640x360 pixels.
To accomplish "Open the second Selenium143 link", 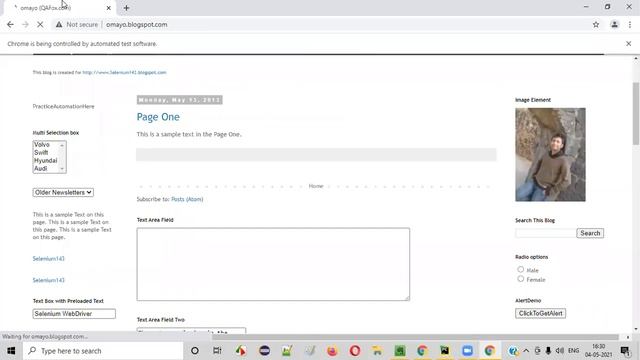I will [x=49, y=280].
